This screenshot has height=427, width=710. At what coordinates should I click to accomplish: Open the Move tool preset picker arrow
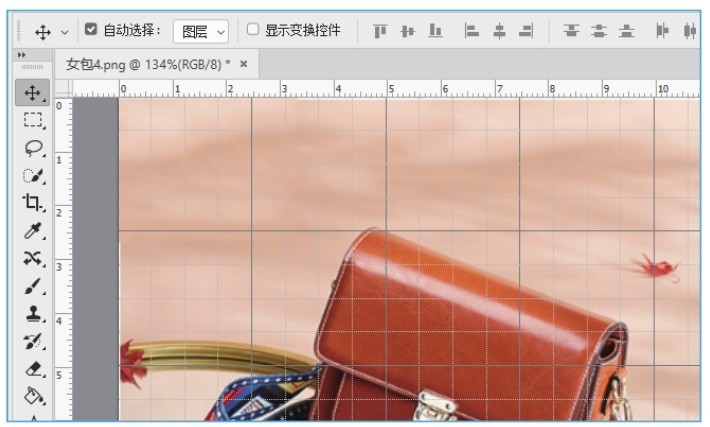click(x=65, y=32)
